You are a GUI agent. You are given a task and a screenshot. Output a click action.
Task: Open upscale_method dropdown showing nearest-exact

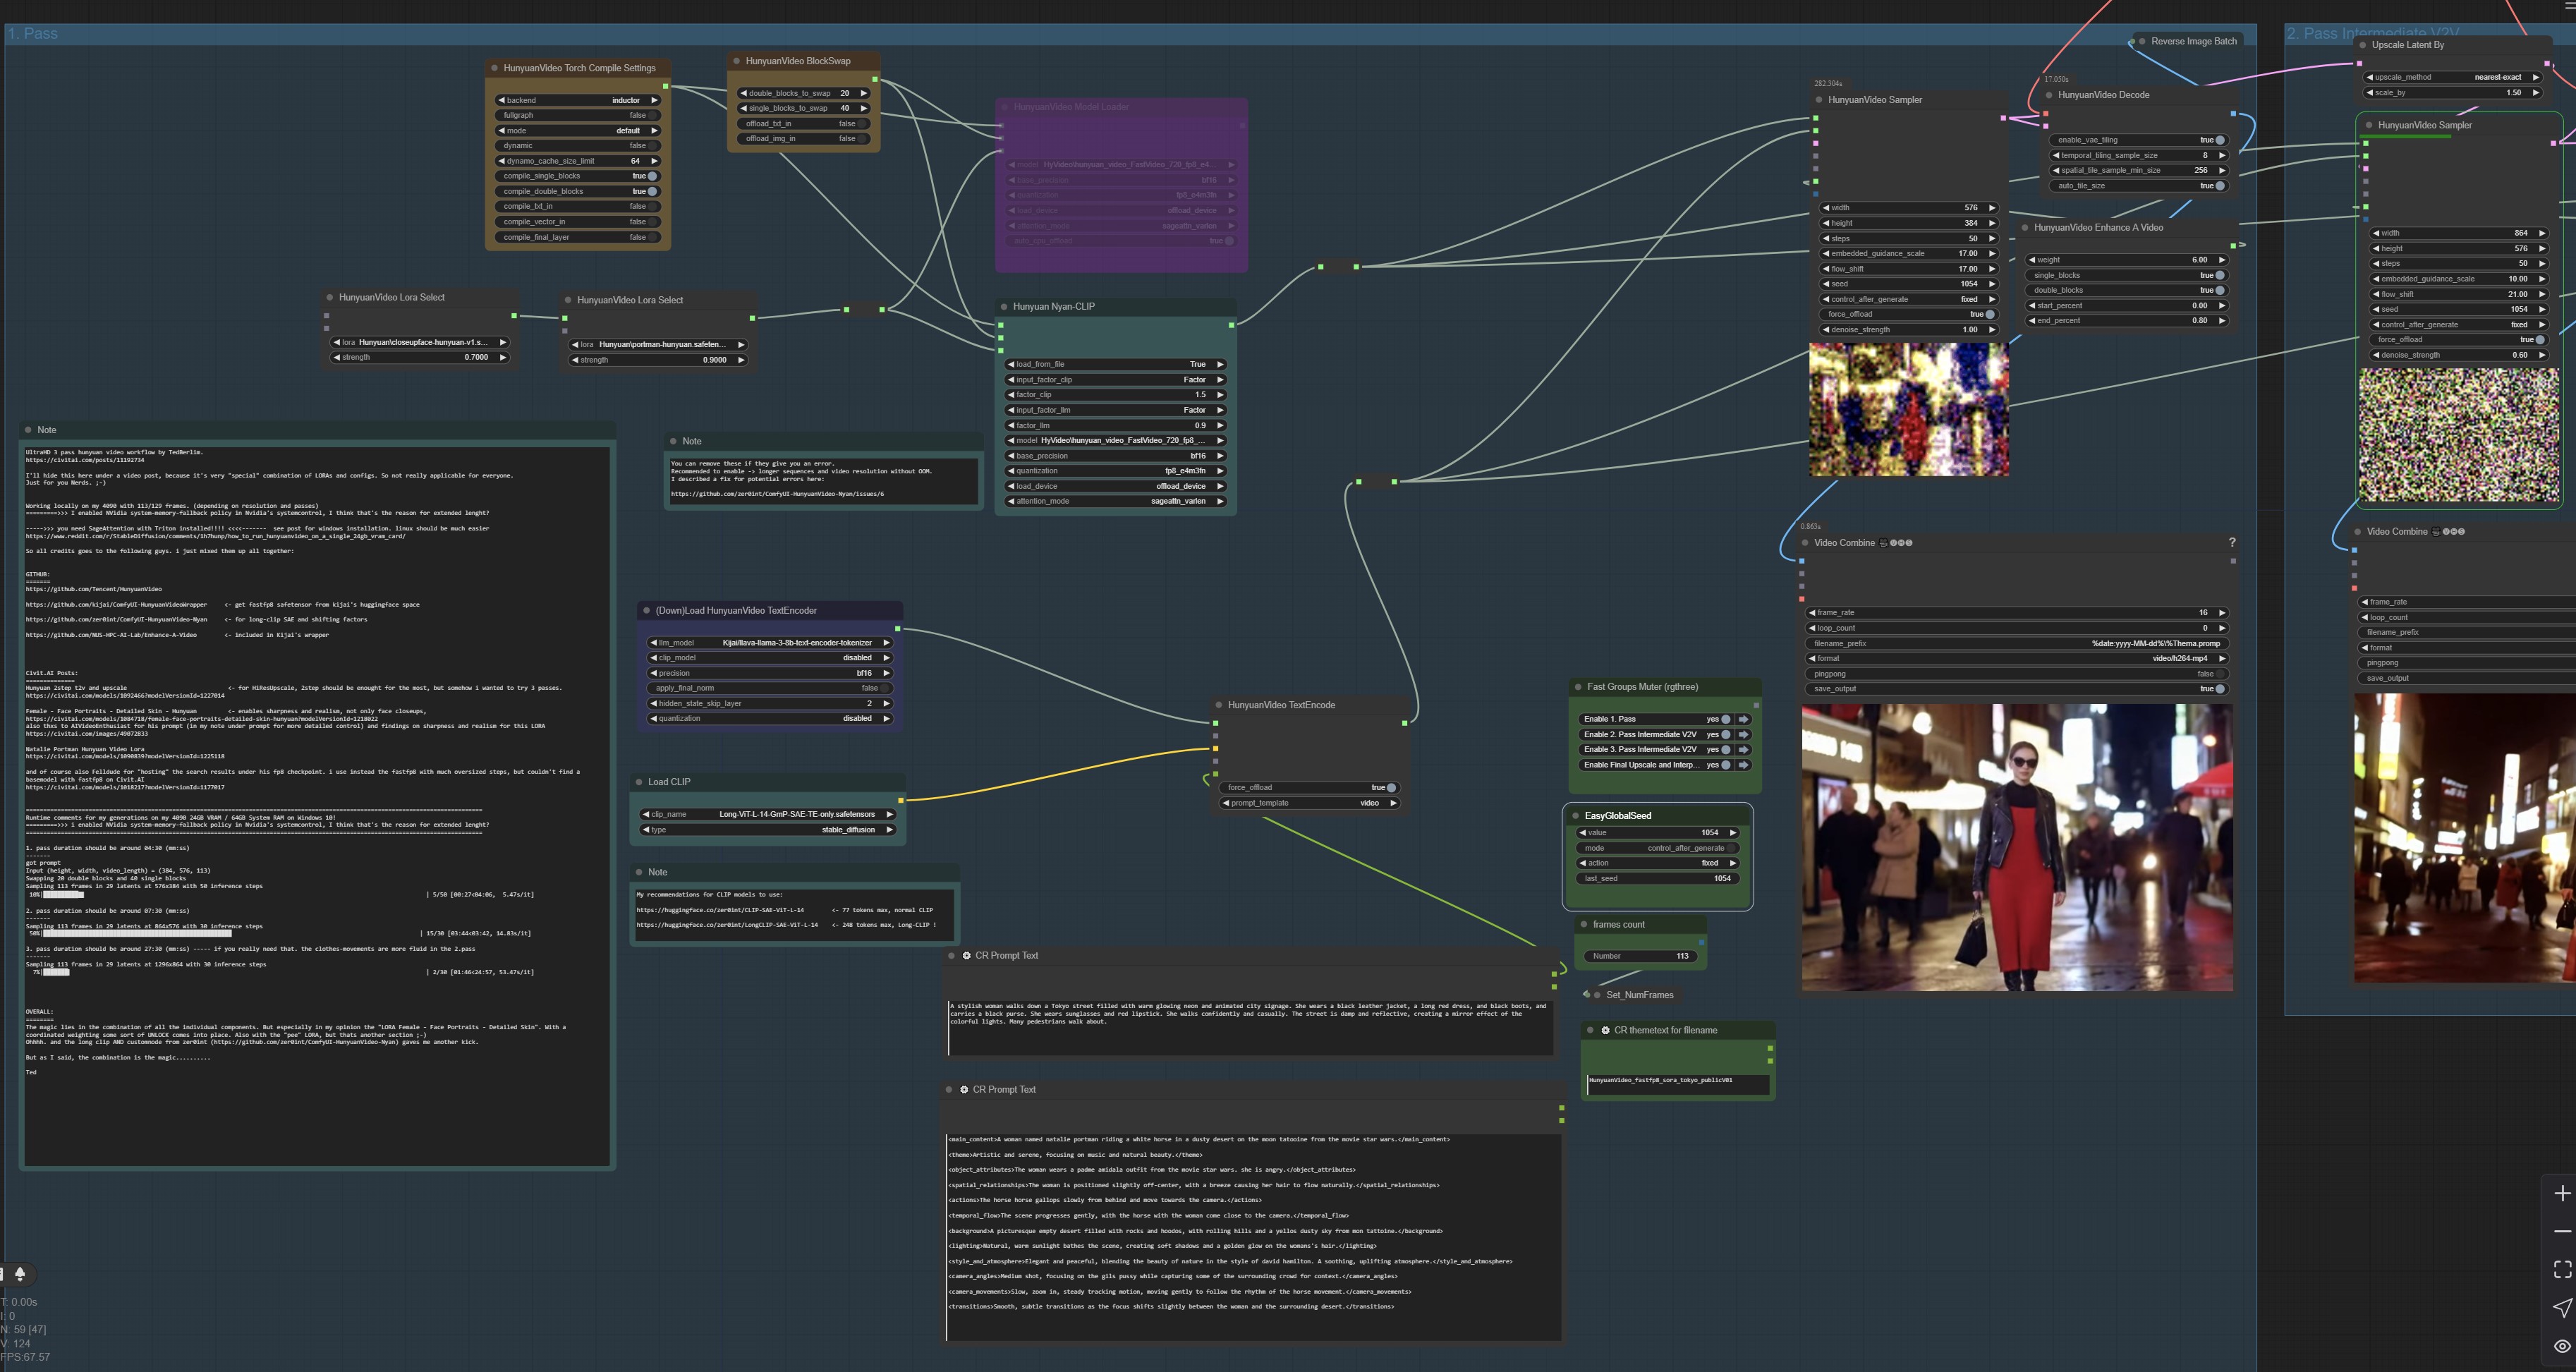[x=2453, y=77]
